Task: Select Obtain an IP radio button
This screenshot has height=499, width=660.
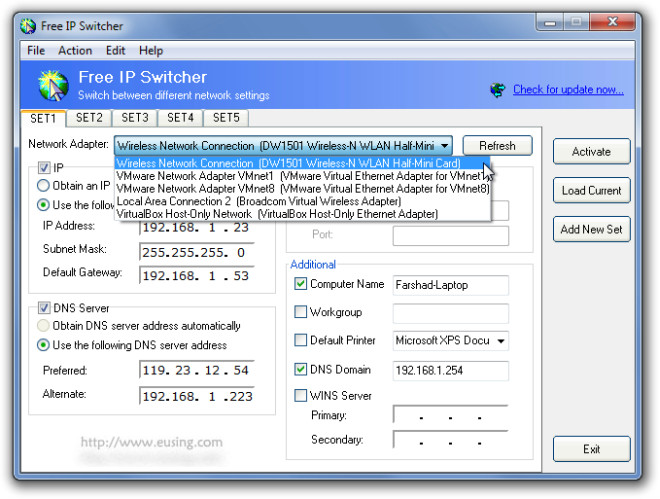Action: (43, 186)
